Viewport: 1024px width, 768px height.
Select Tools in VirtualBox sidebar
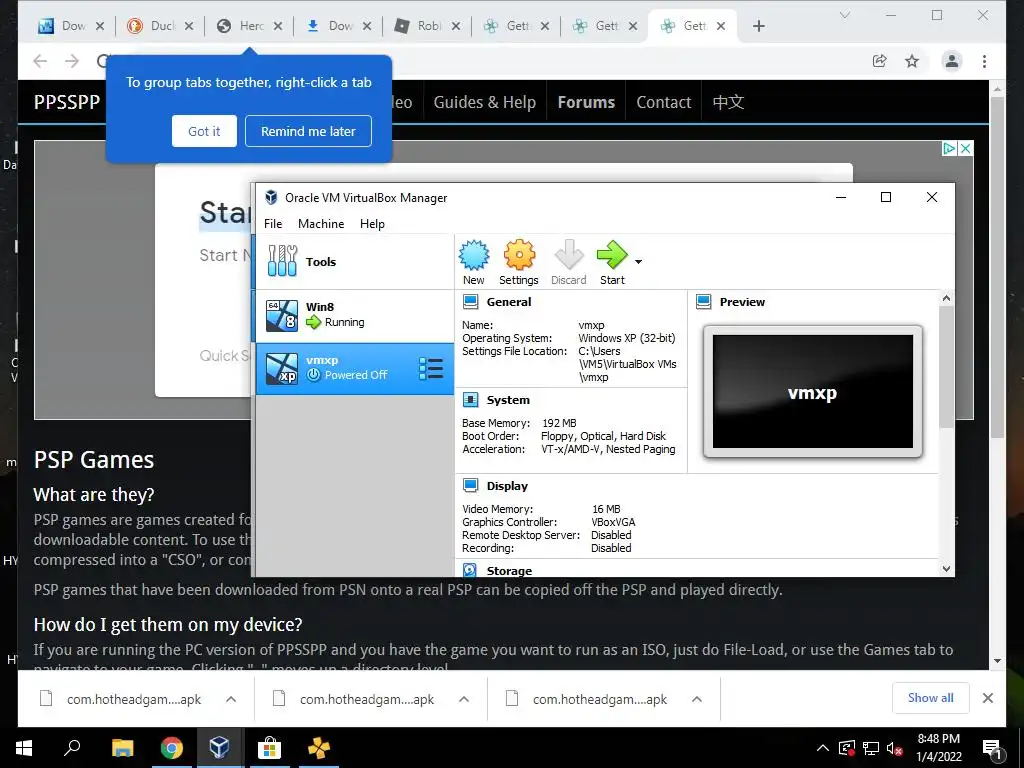(354, 261)
